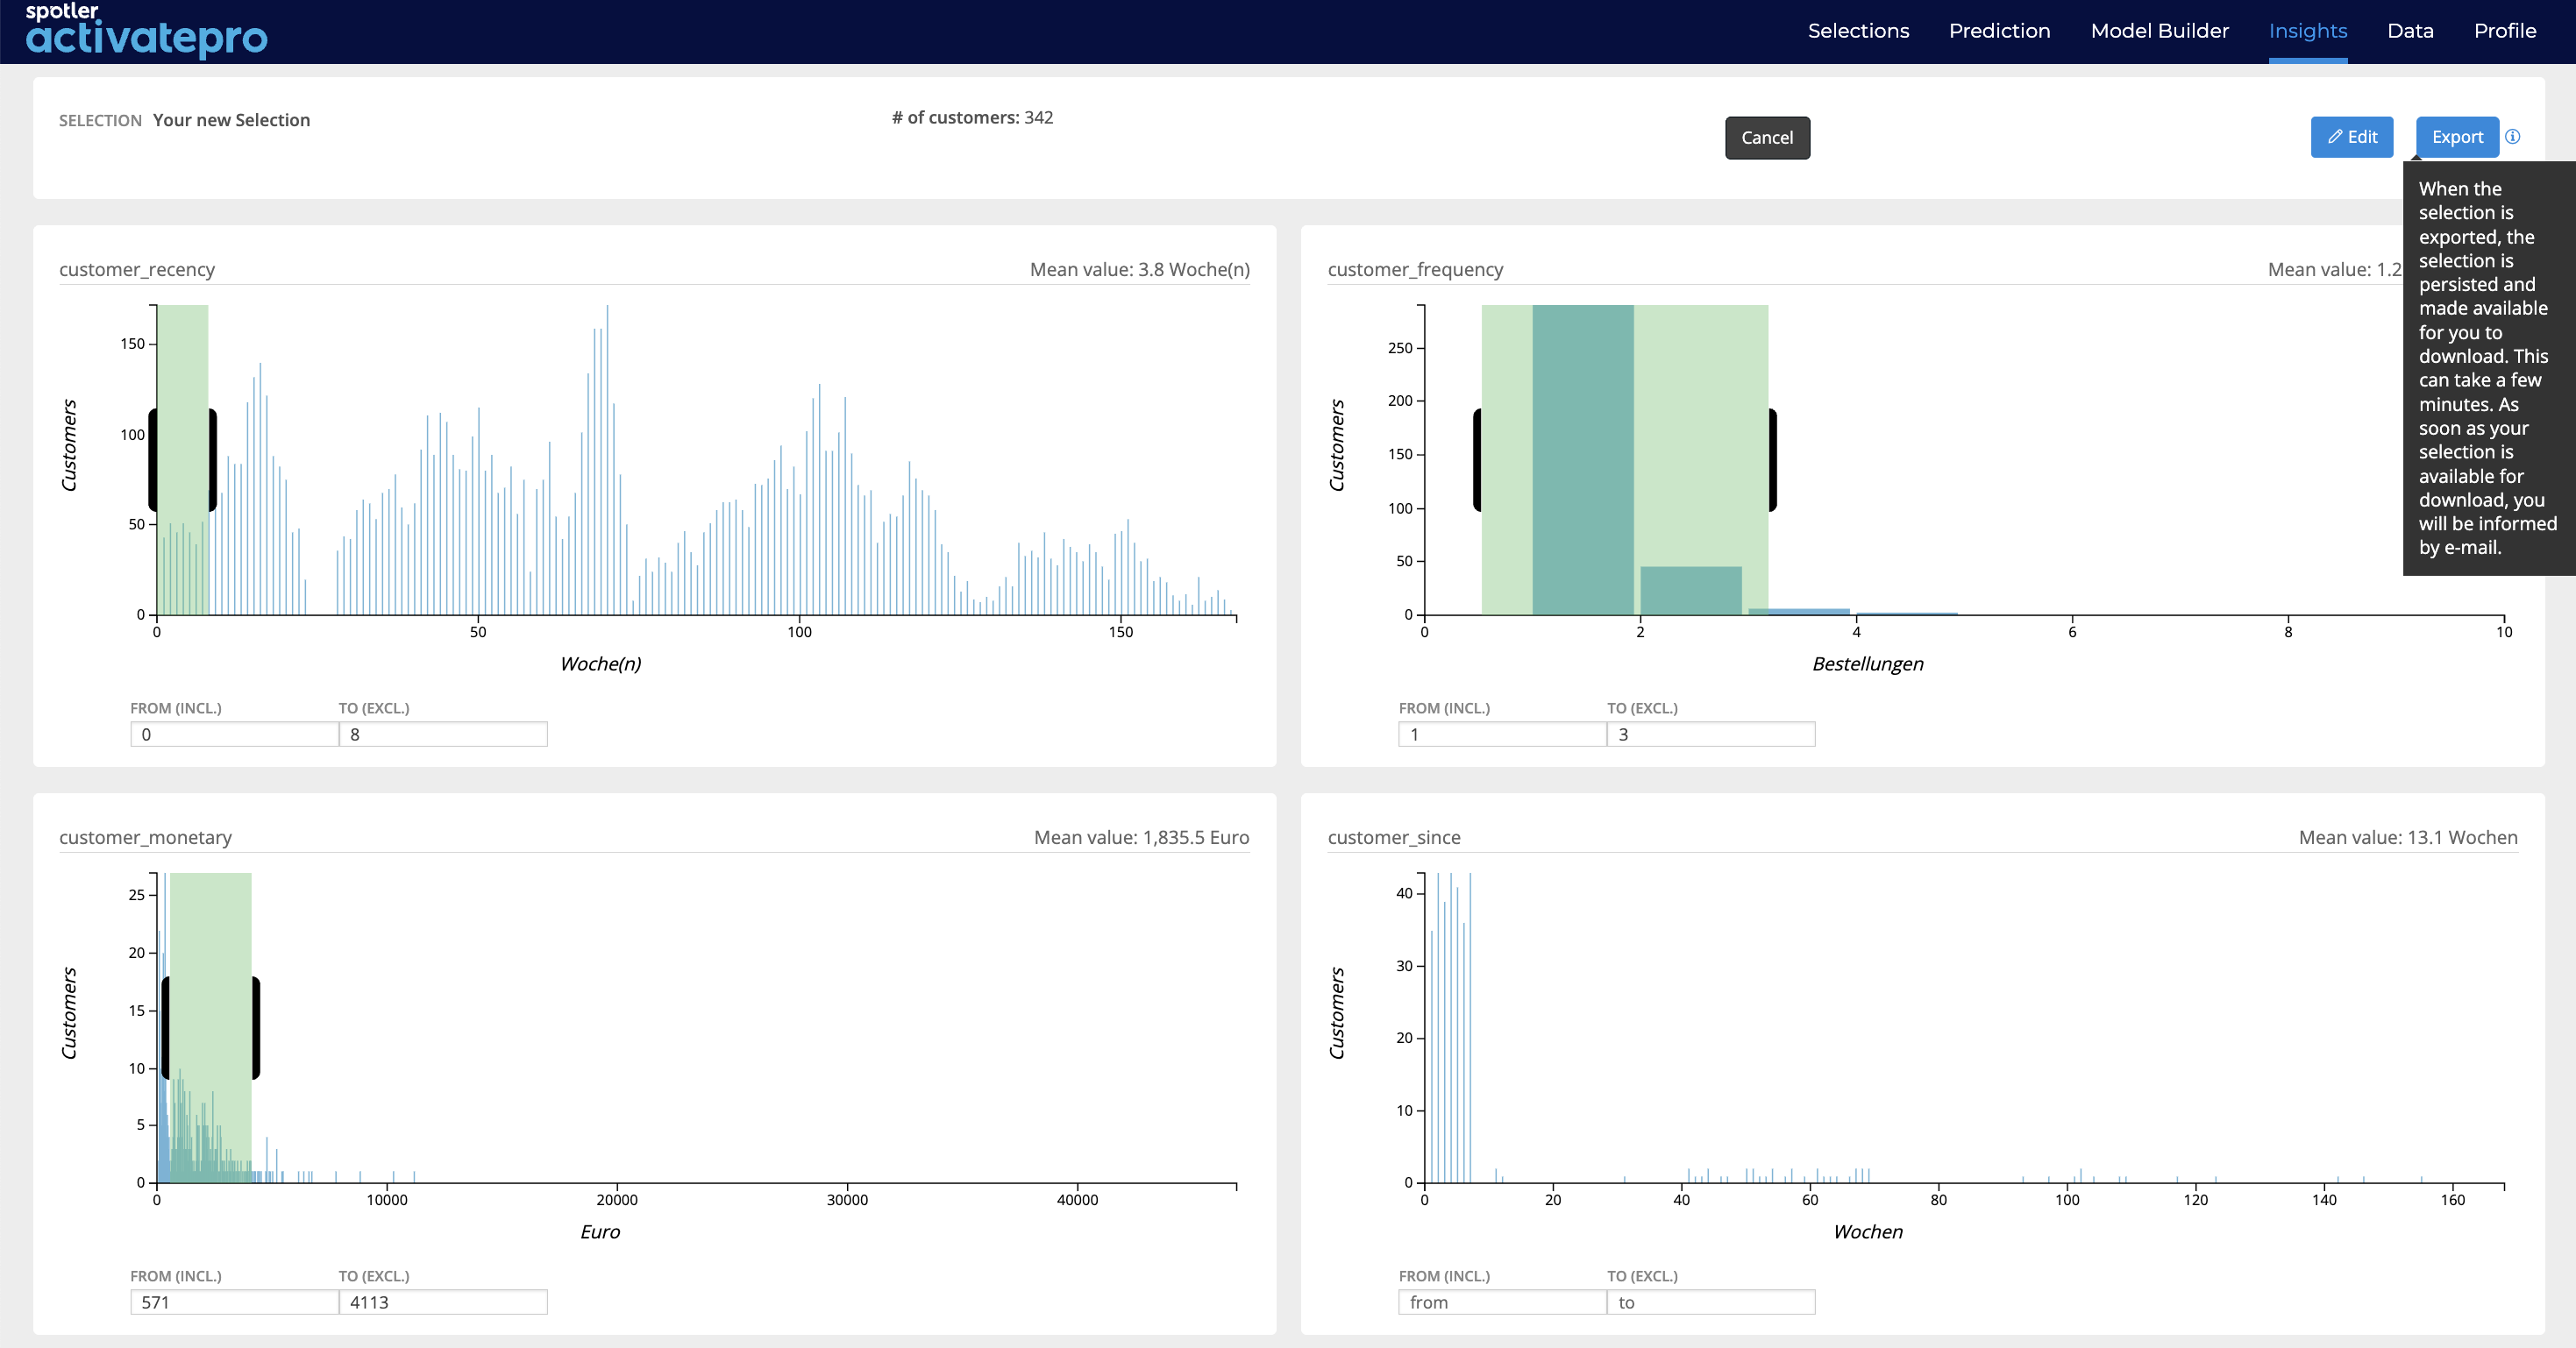Viewport: 2576px width, 1348px height.
Task: Focus the customer_frequency To field
Action: (1711, 734)
